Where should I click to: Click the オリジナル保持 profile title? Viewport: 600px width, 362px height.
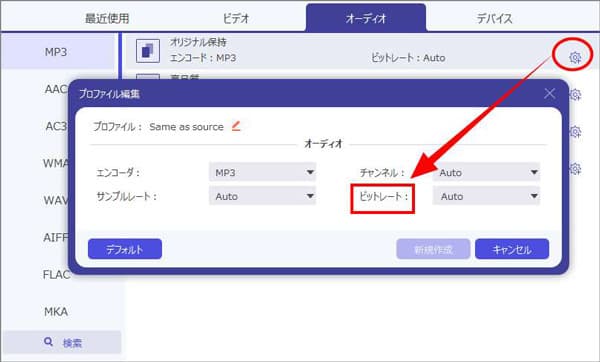click(x=198, y=42)
